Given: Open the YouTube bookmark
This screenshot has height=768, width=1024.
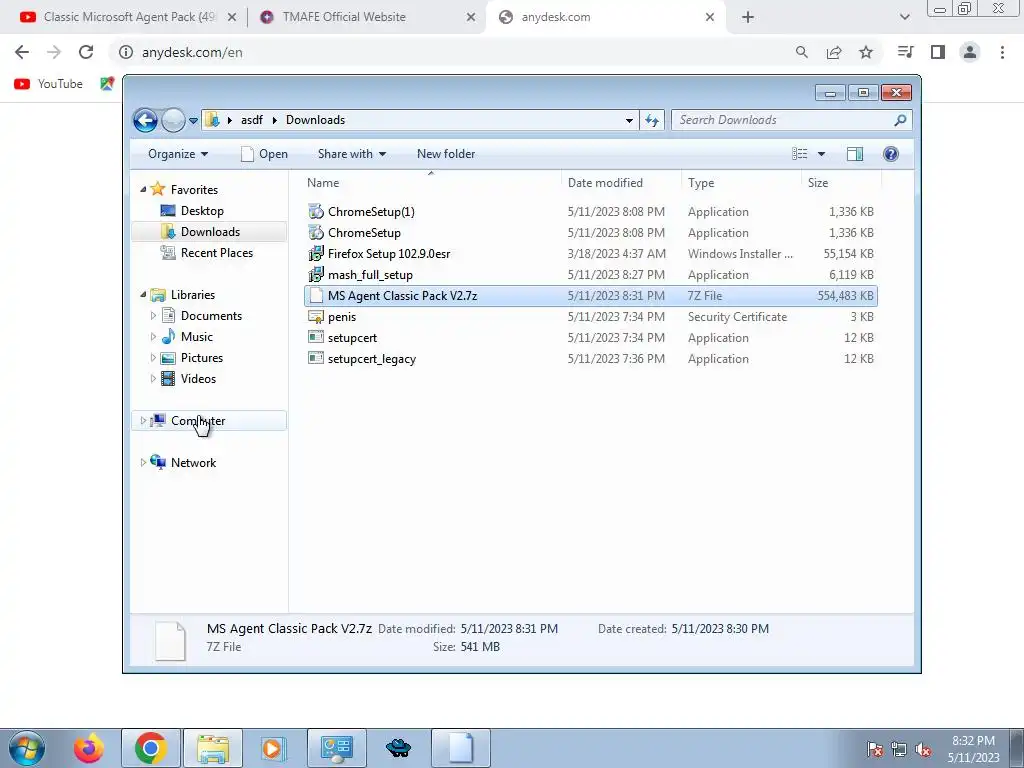Looking at the screenshot, I should click(x=48, y=84).
